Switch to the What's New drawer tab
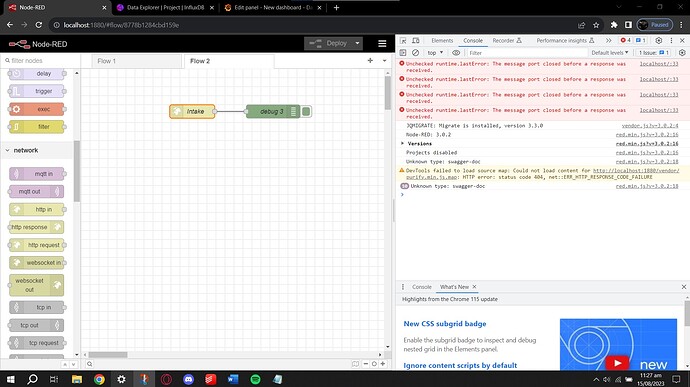 coord(454,287)
